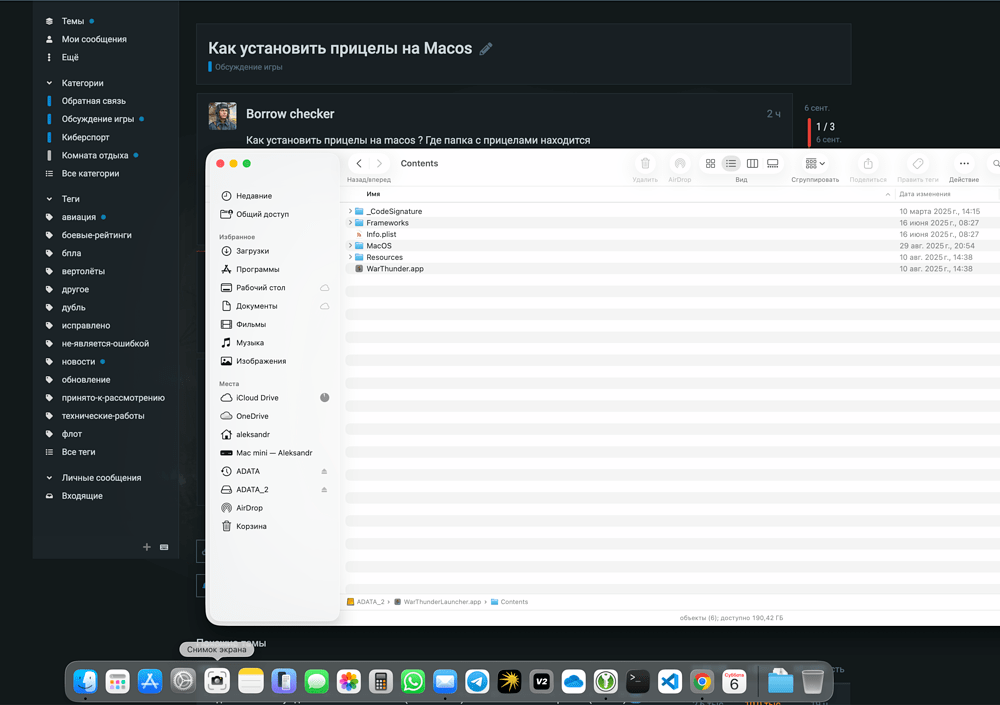The width and height of the screenshot is (1000, 705).
Task: Open Launchpad from the Dock
Action: coord(117,682)
